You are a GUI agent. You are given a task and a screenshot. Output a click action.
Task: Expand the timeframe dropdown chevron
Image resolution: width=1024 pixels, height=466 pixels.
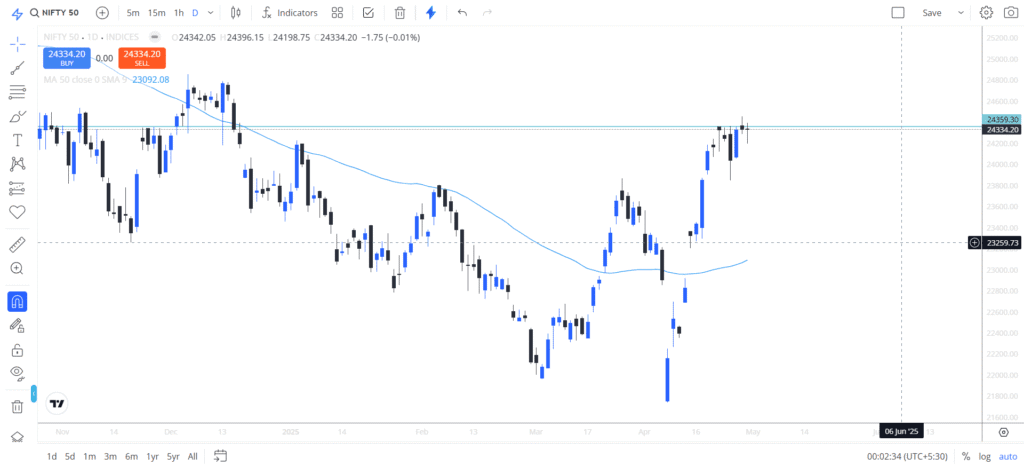[210, 12]
